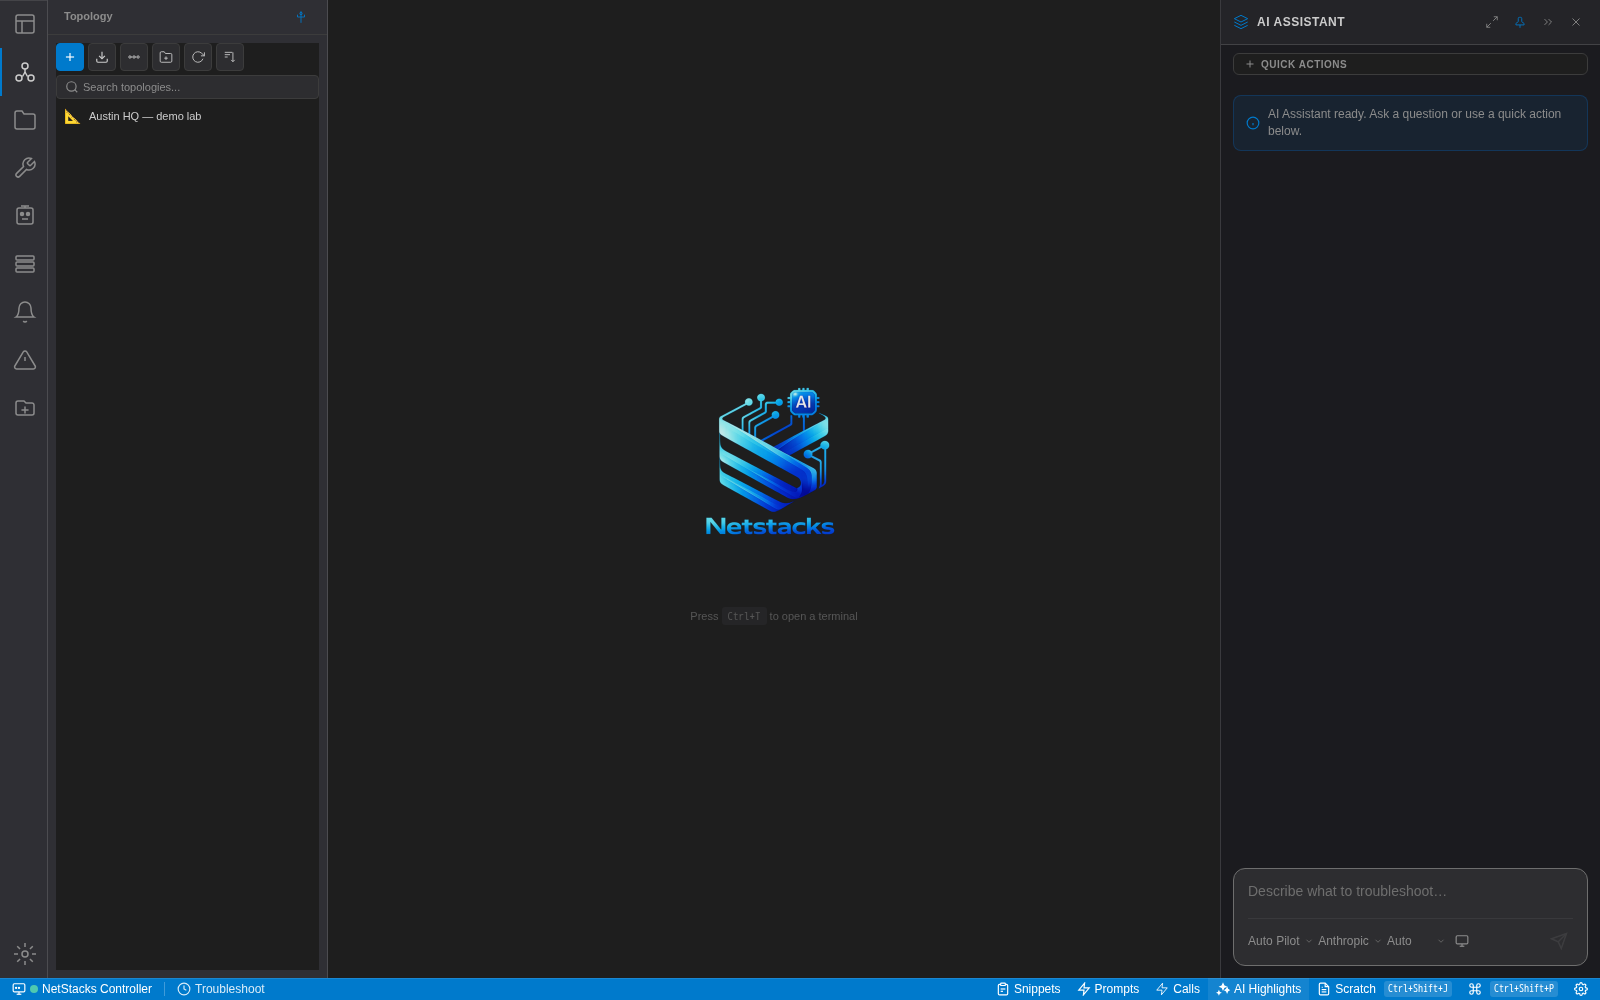Expand the AI Assistant panel to full size
The height and width of the screenshot is (1000, 1600).
click(1492, 22)
